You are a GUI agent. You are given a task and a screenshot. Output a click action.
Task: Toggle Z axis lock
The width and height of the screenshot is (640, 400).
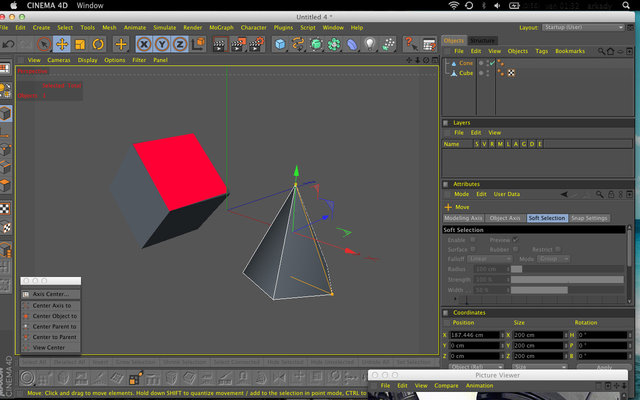(x=180, y=44)
